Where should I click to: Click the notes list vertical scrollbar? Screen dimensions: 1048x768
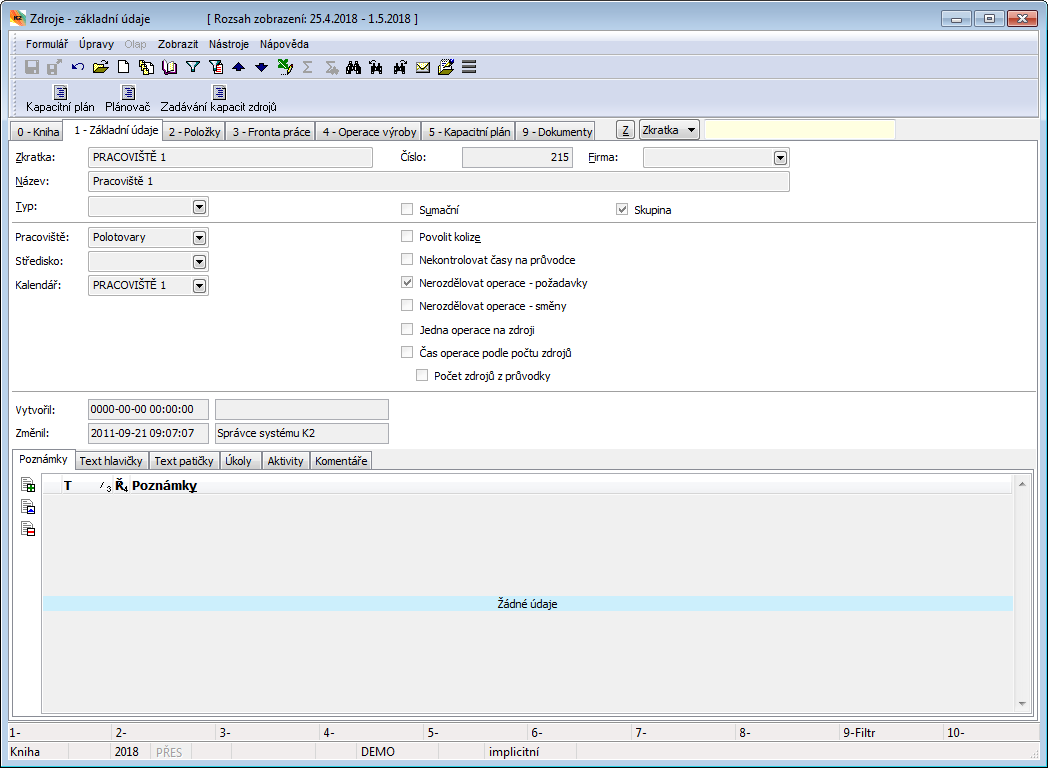click(x=1023, y=594)
